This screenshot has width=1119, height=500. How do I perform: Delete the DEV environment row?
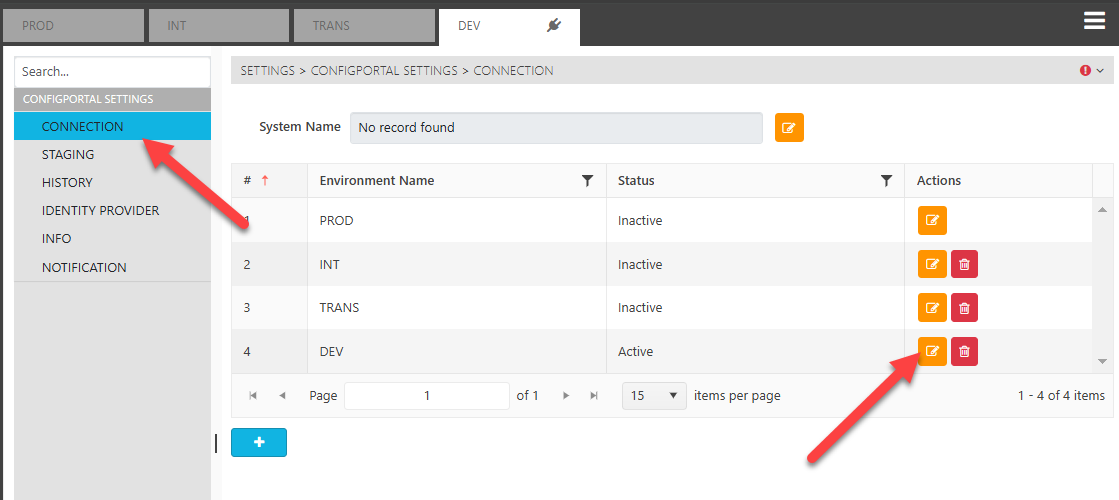tap(964, 351)
